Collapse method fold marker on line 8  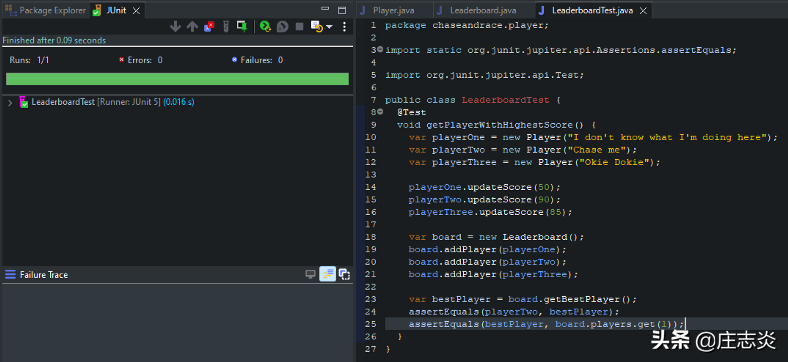coord(380,112)
